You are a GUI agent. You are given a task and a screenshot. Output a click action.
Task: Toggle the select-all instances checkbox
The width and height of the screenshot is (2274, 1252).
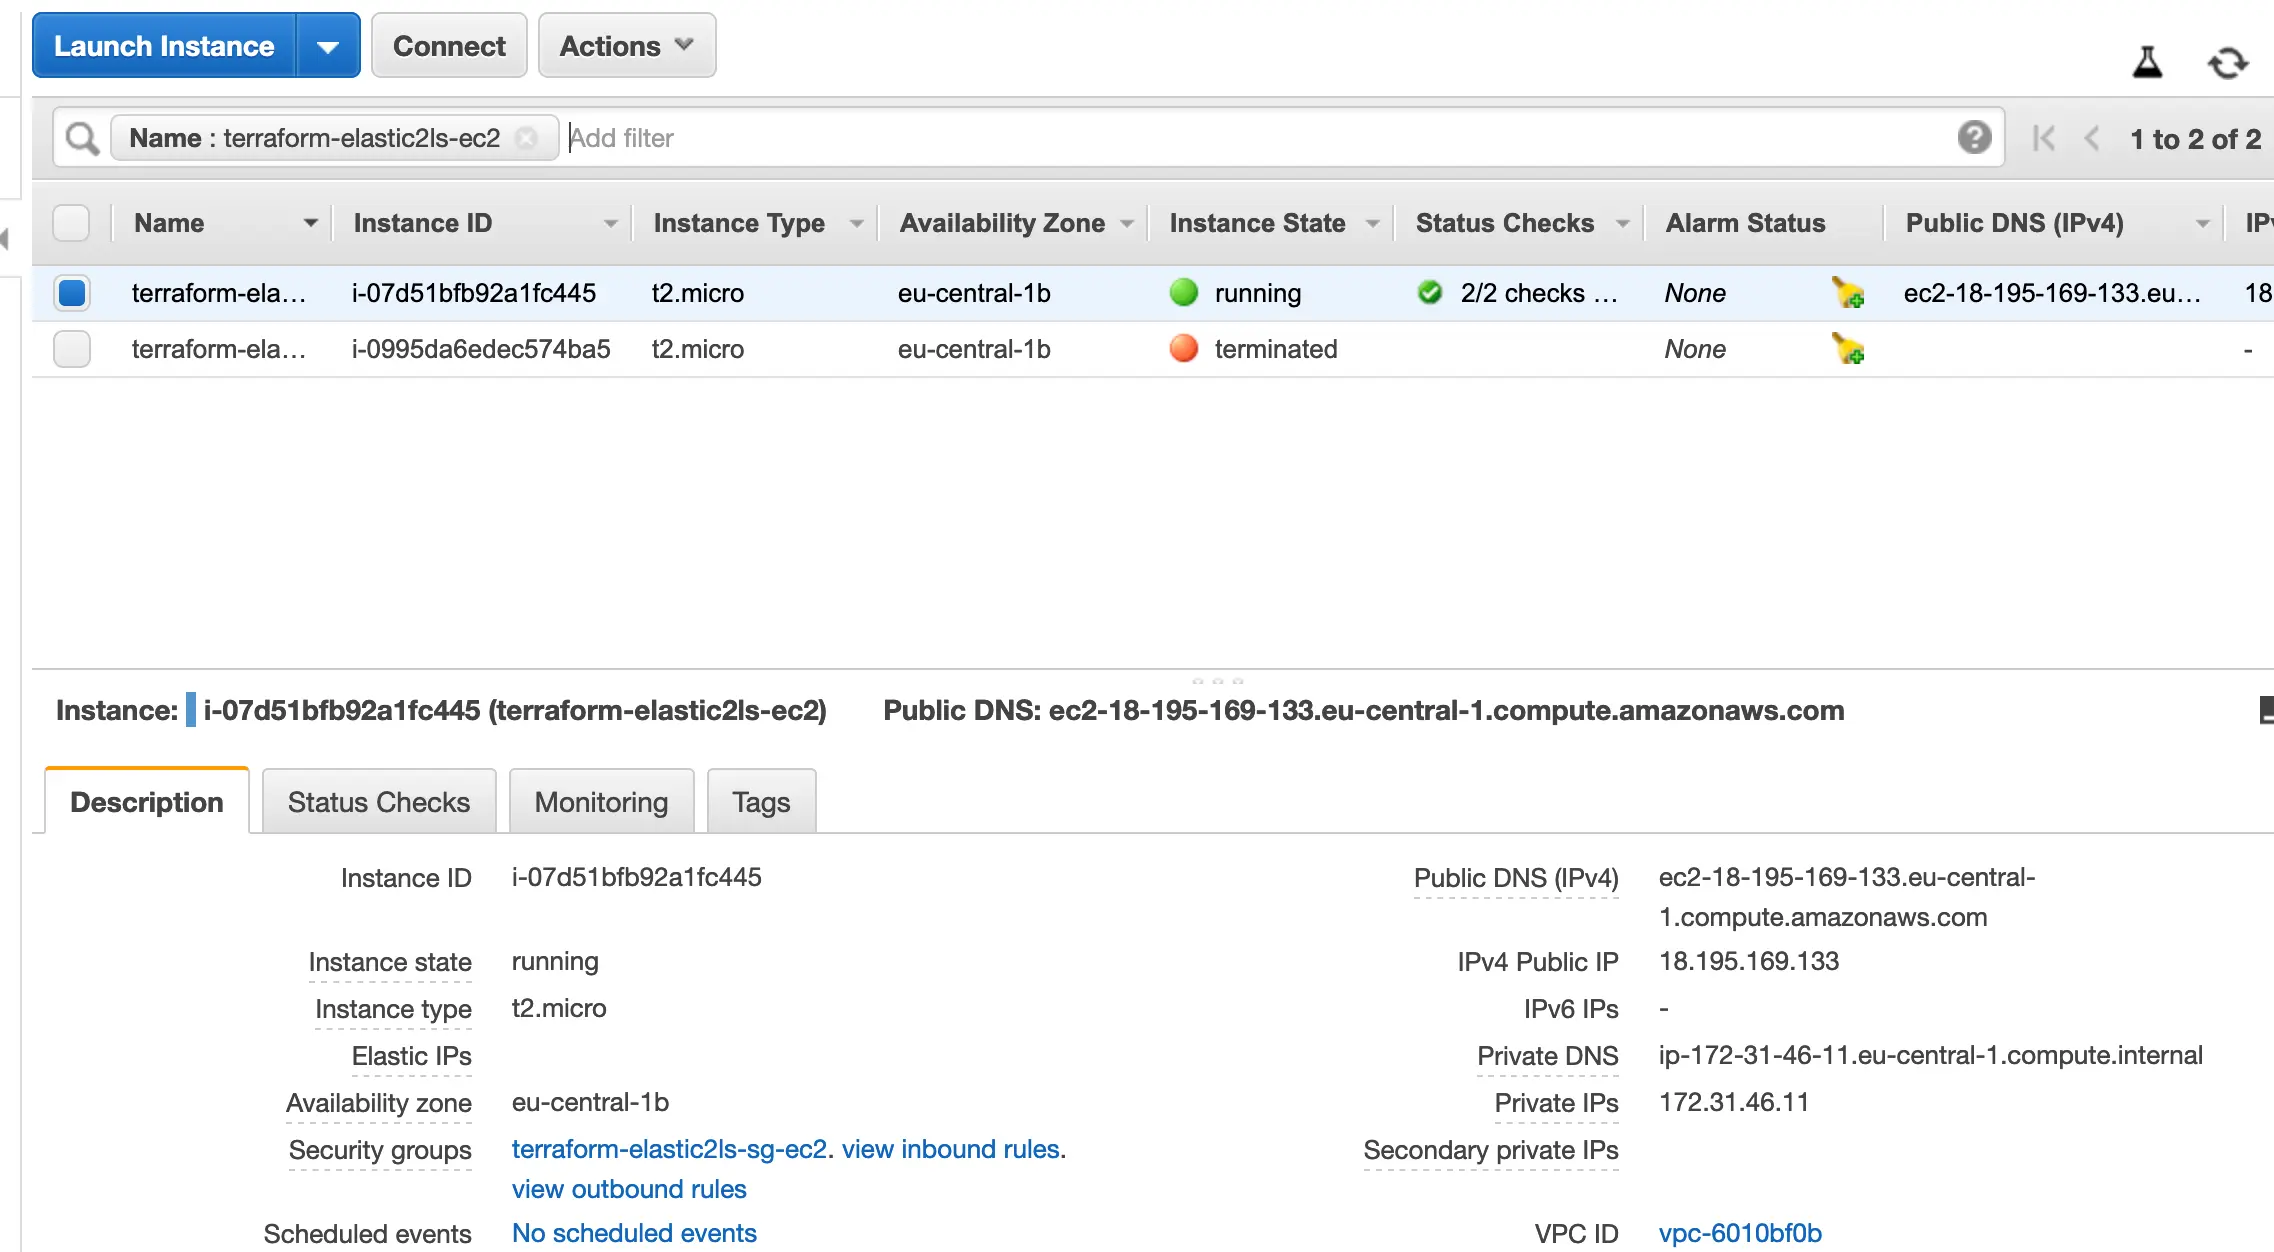(x=71, y=223)
